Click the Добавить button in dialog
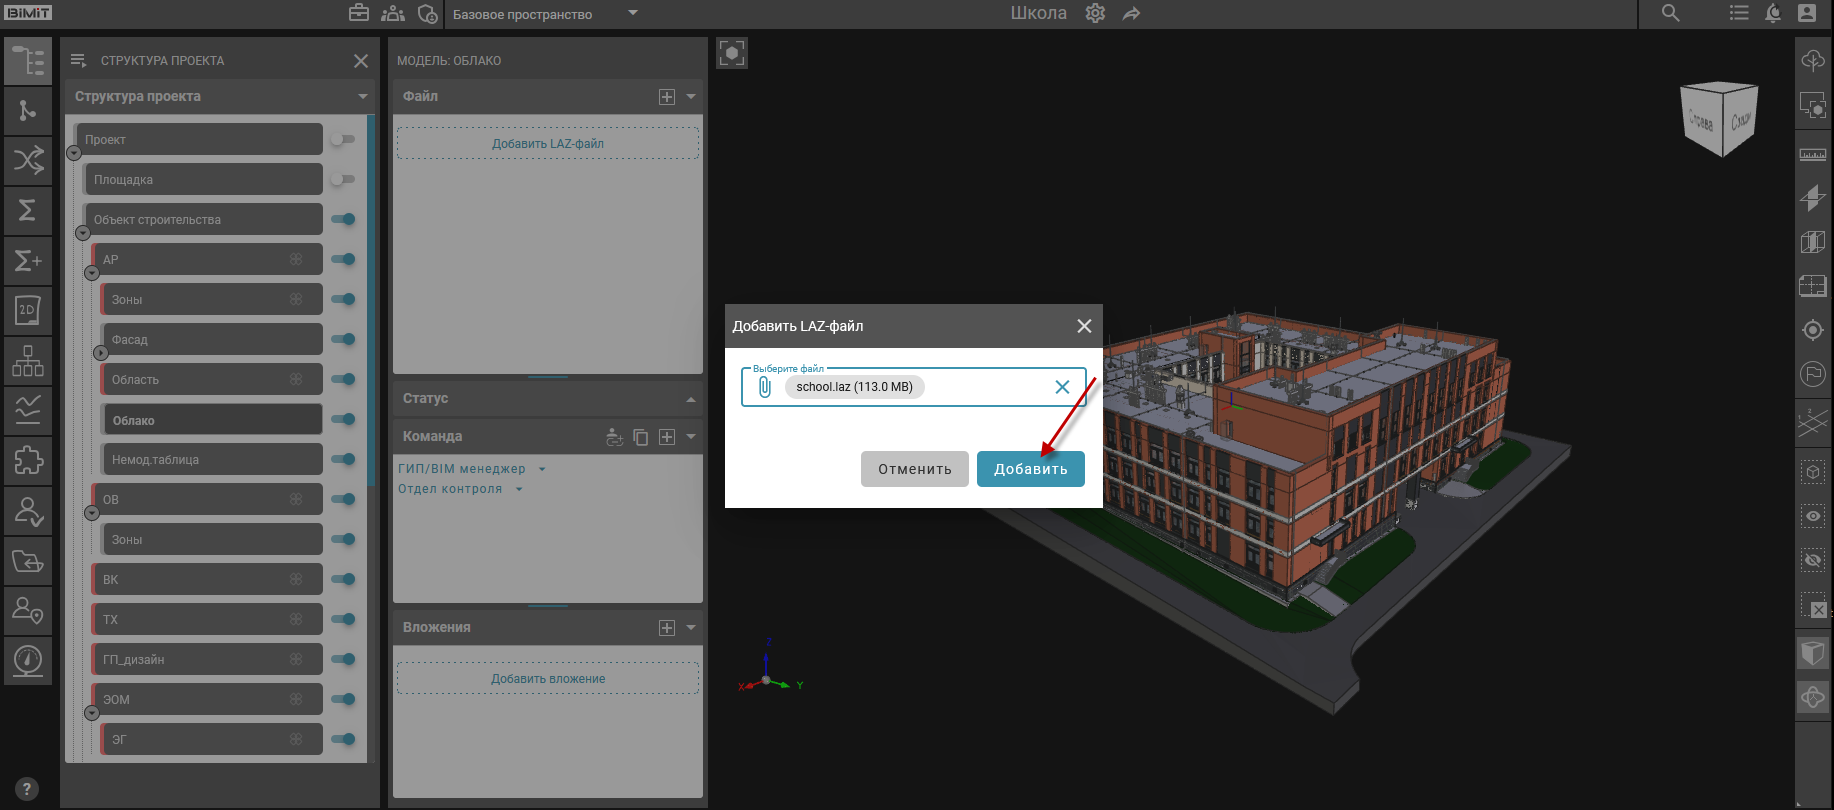Viewport: 1834px width, 810px height. tap(1030, 469)
